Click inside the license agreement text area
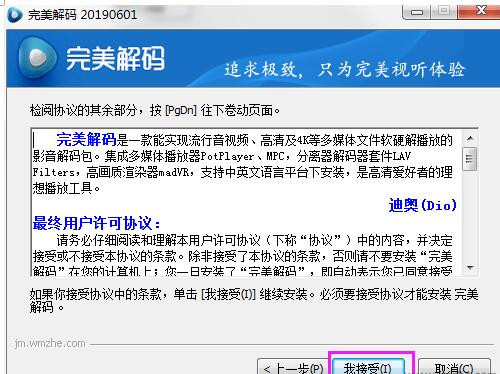This screenshot has width=500, height=374. point(247,202)
